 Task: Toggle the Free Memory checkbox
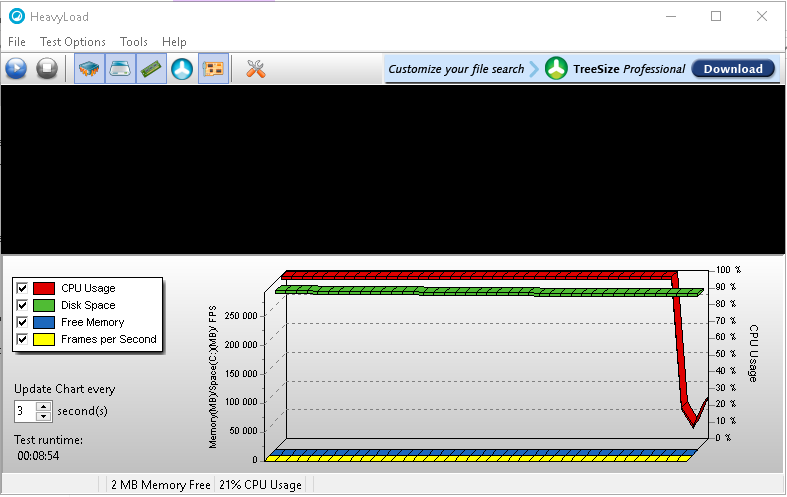point(22,323)
